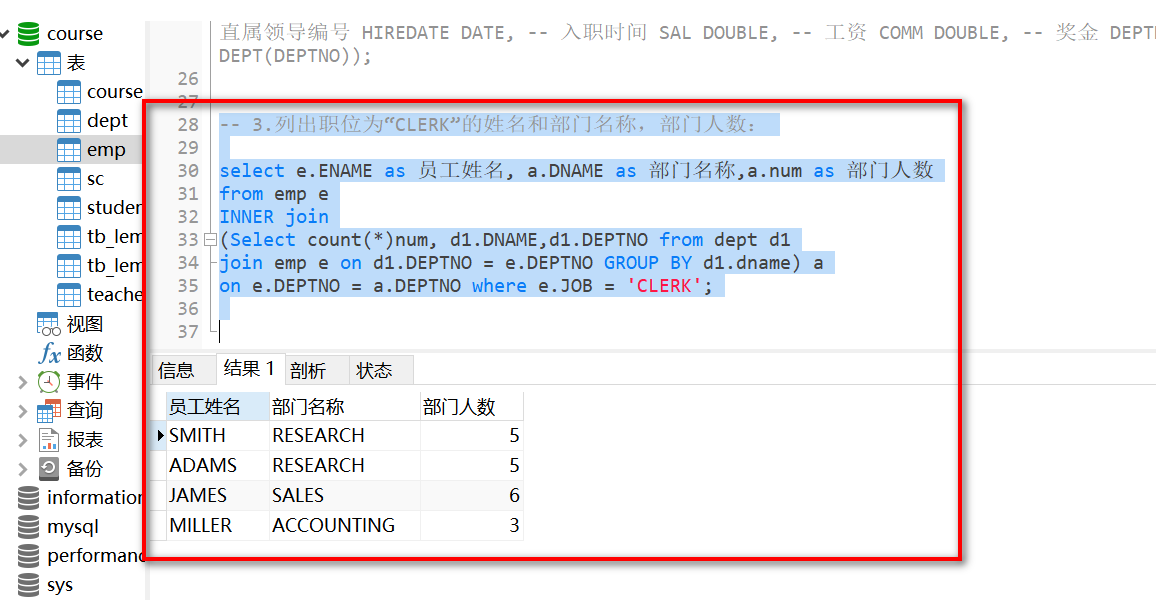Click the 事件 (Events) clock icon
This screenshot has width=1156, height=600.
point(49,382)
